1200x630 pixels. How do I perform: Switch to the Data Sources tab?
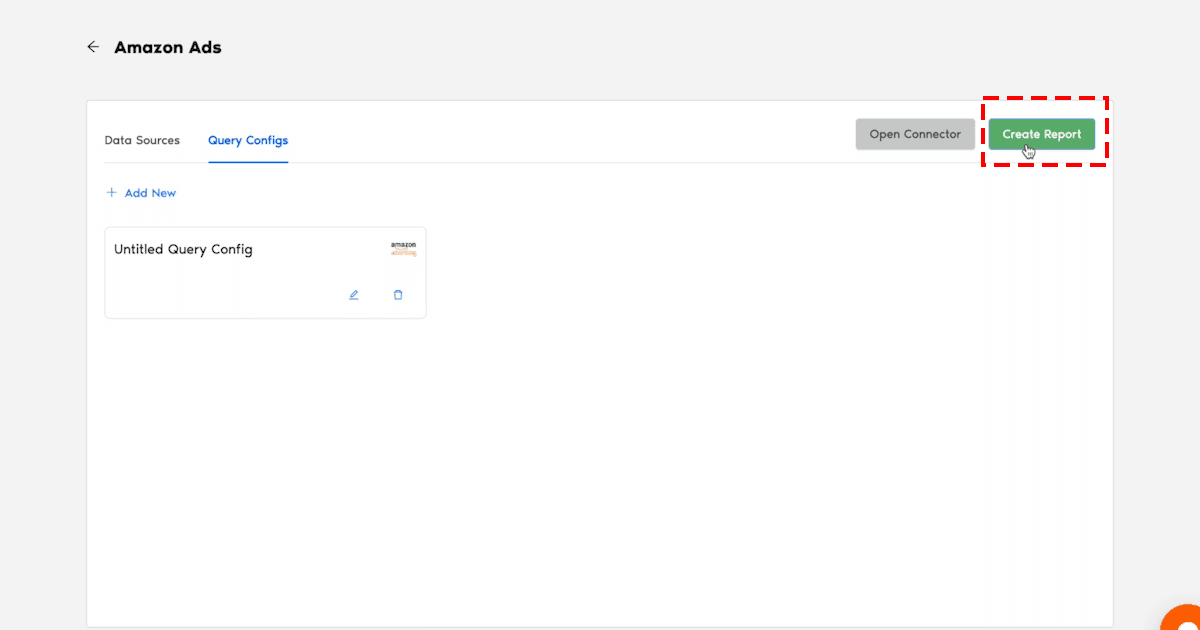(142, 140)
